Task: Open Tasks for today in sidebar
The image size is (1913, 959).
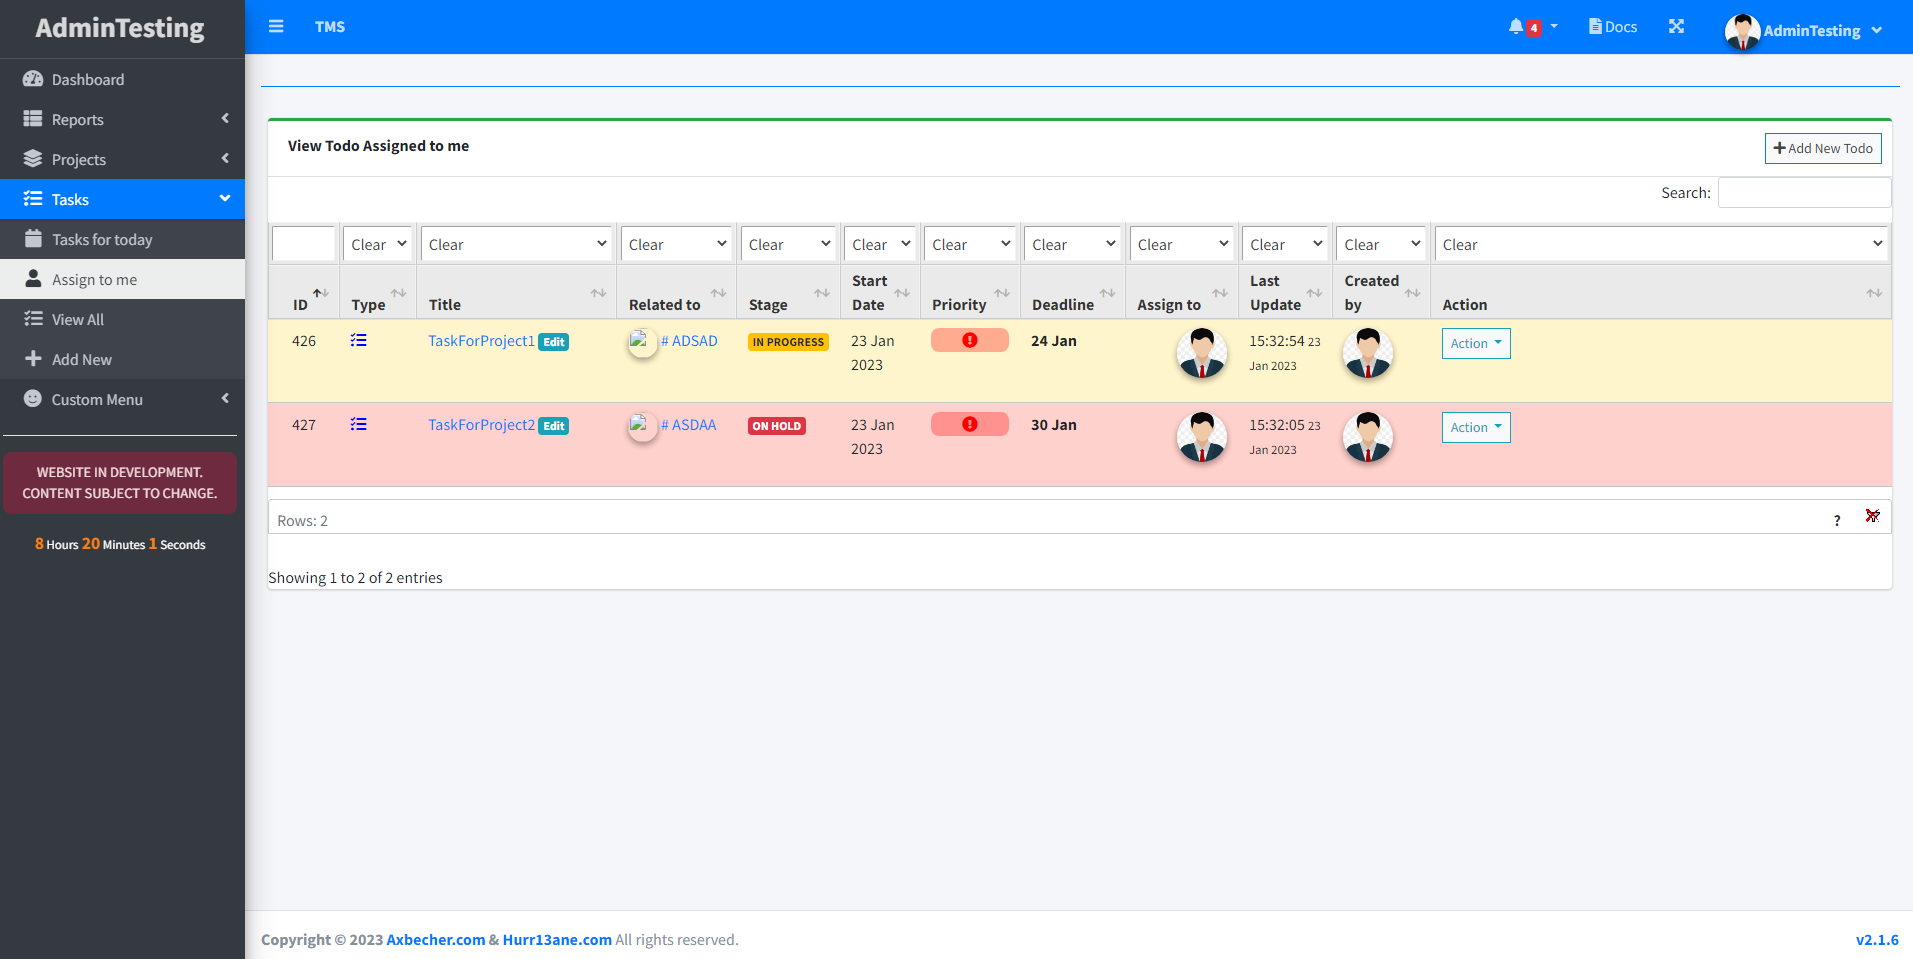Action: tap(102, 240)
